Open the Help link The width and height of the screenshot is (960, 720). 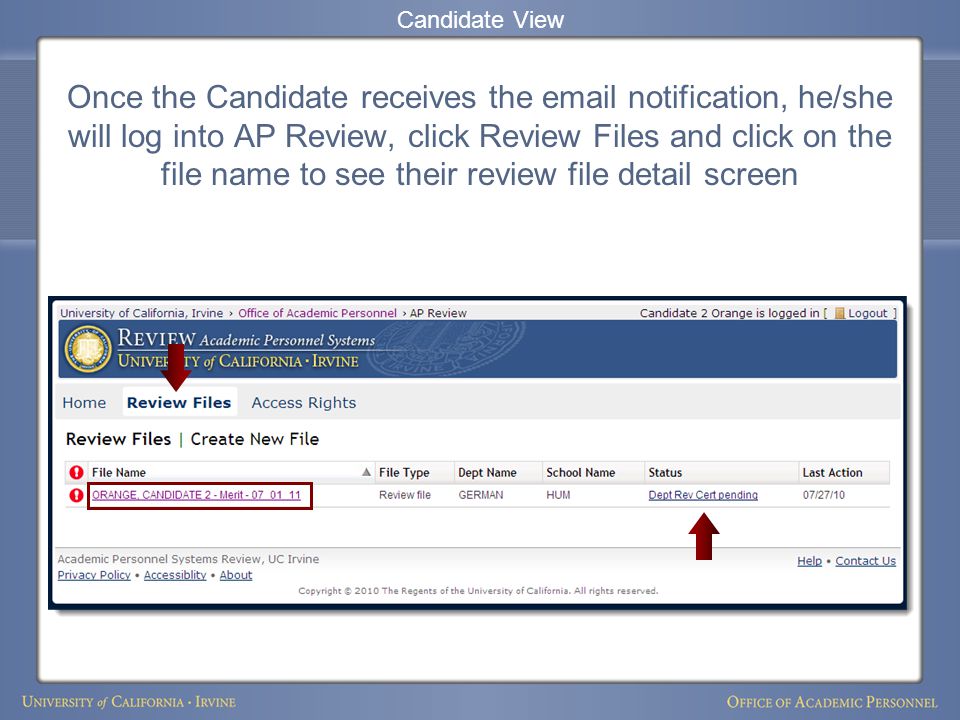click(809, 561)
